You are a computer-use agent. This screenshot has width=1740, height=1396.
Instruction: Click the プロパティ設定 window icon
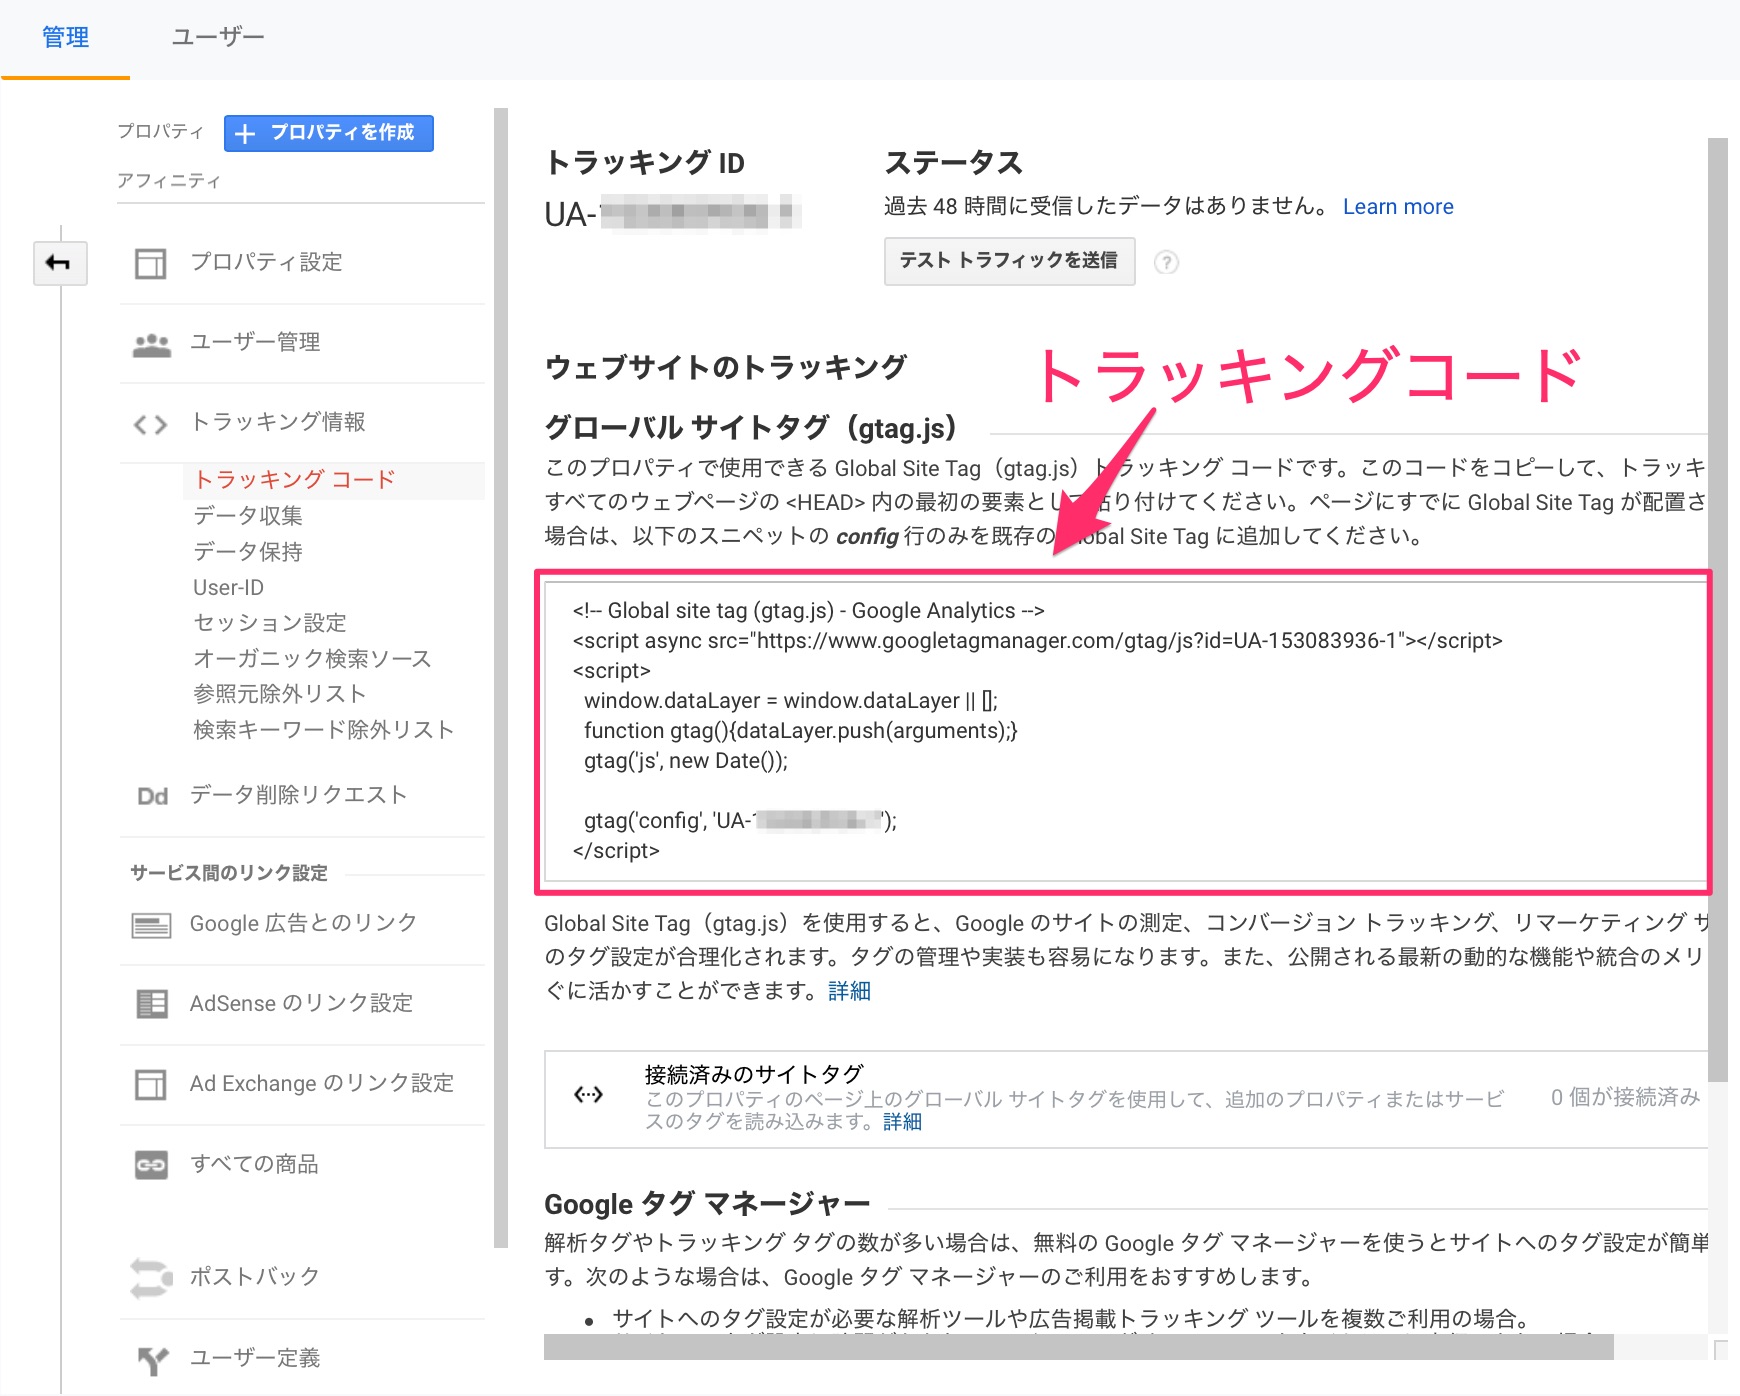[x=151, y=263]
